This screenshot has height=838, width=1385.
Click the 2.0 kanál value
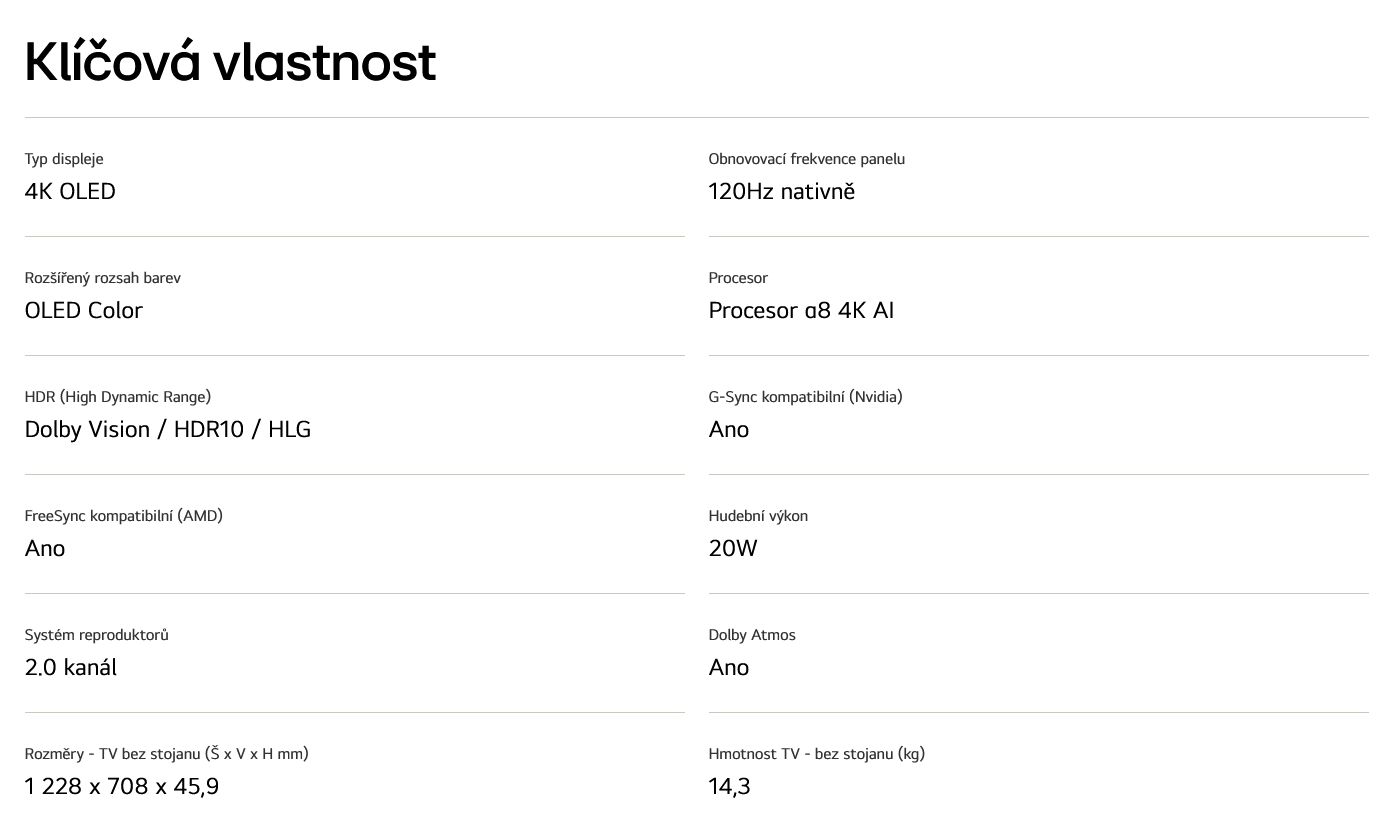point(71,667)
